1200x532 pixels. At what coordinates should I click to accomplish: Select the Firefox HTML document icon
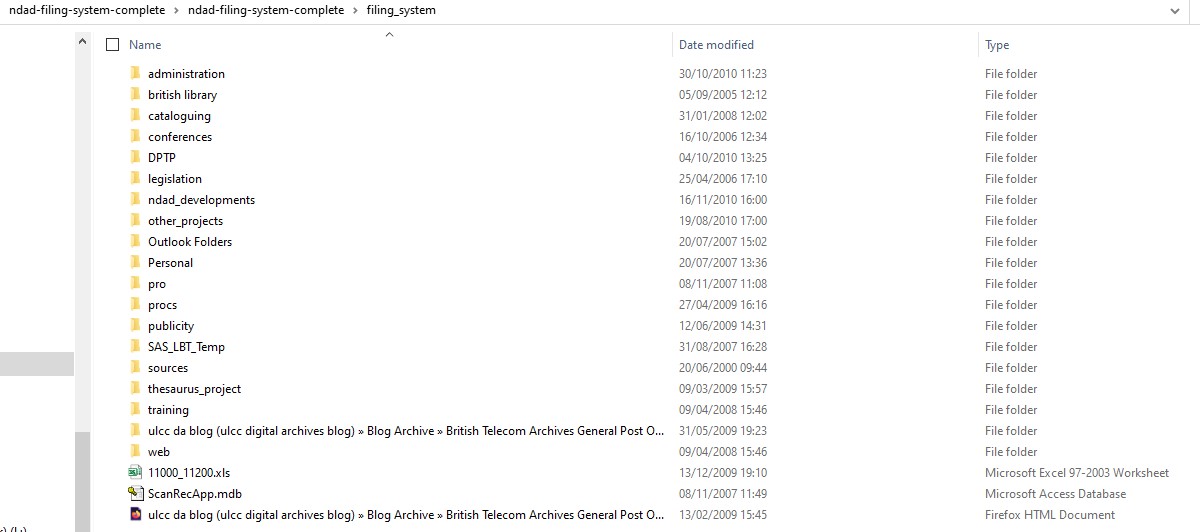136,514
